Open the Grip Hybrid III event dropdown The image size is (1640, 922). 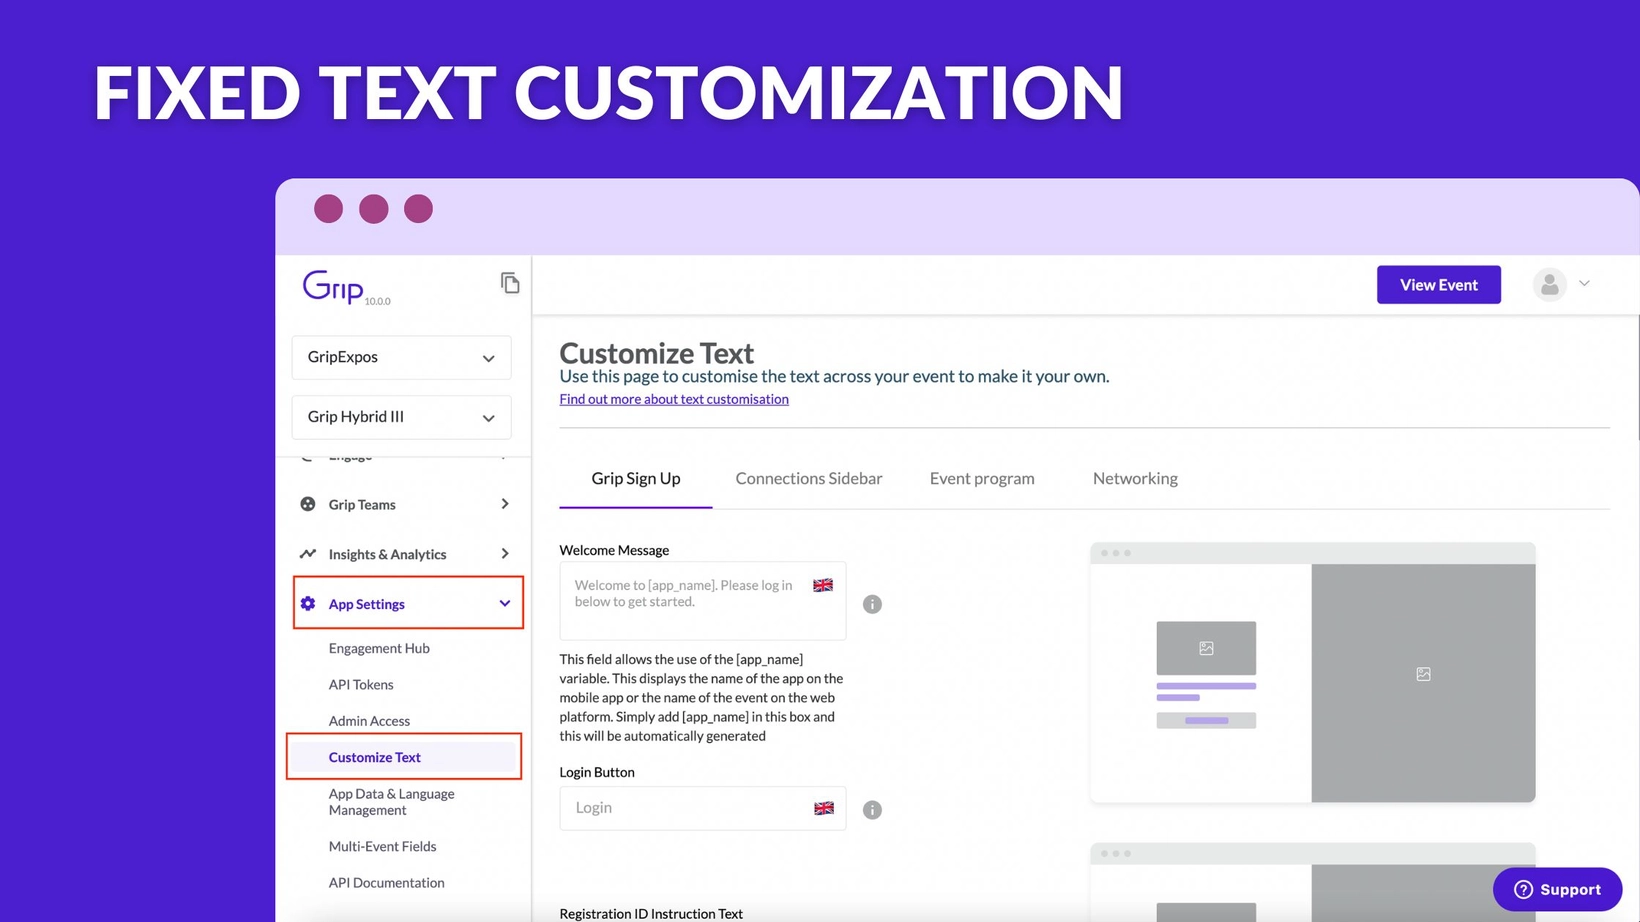[401, 417]
